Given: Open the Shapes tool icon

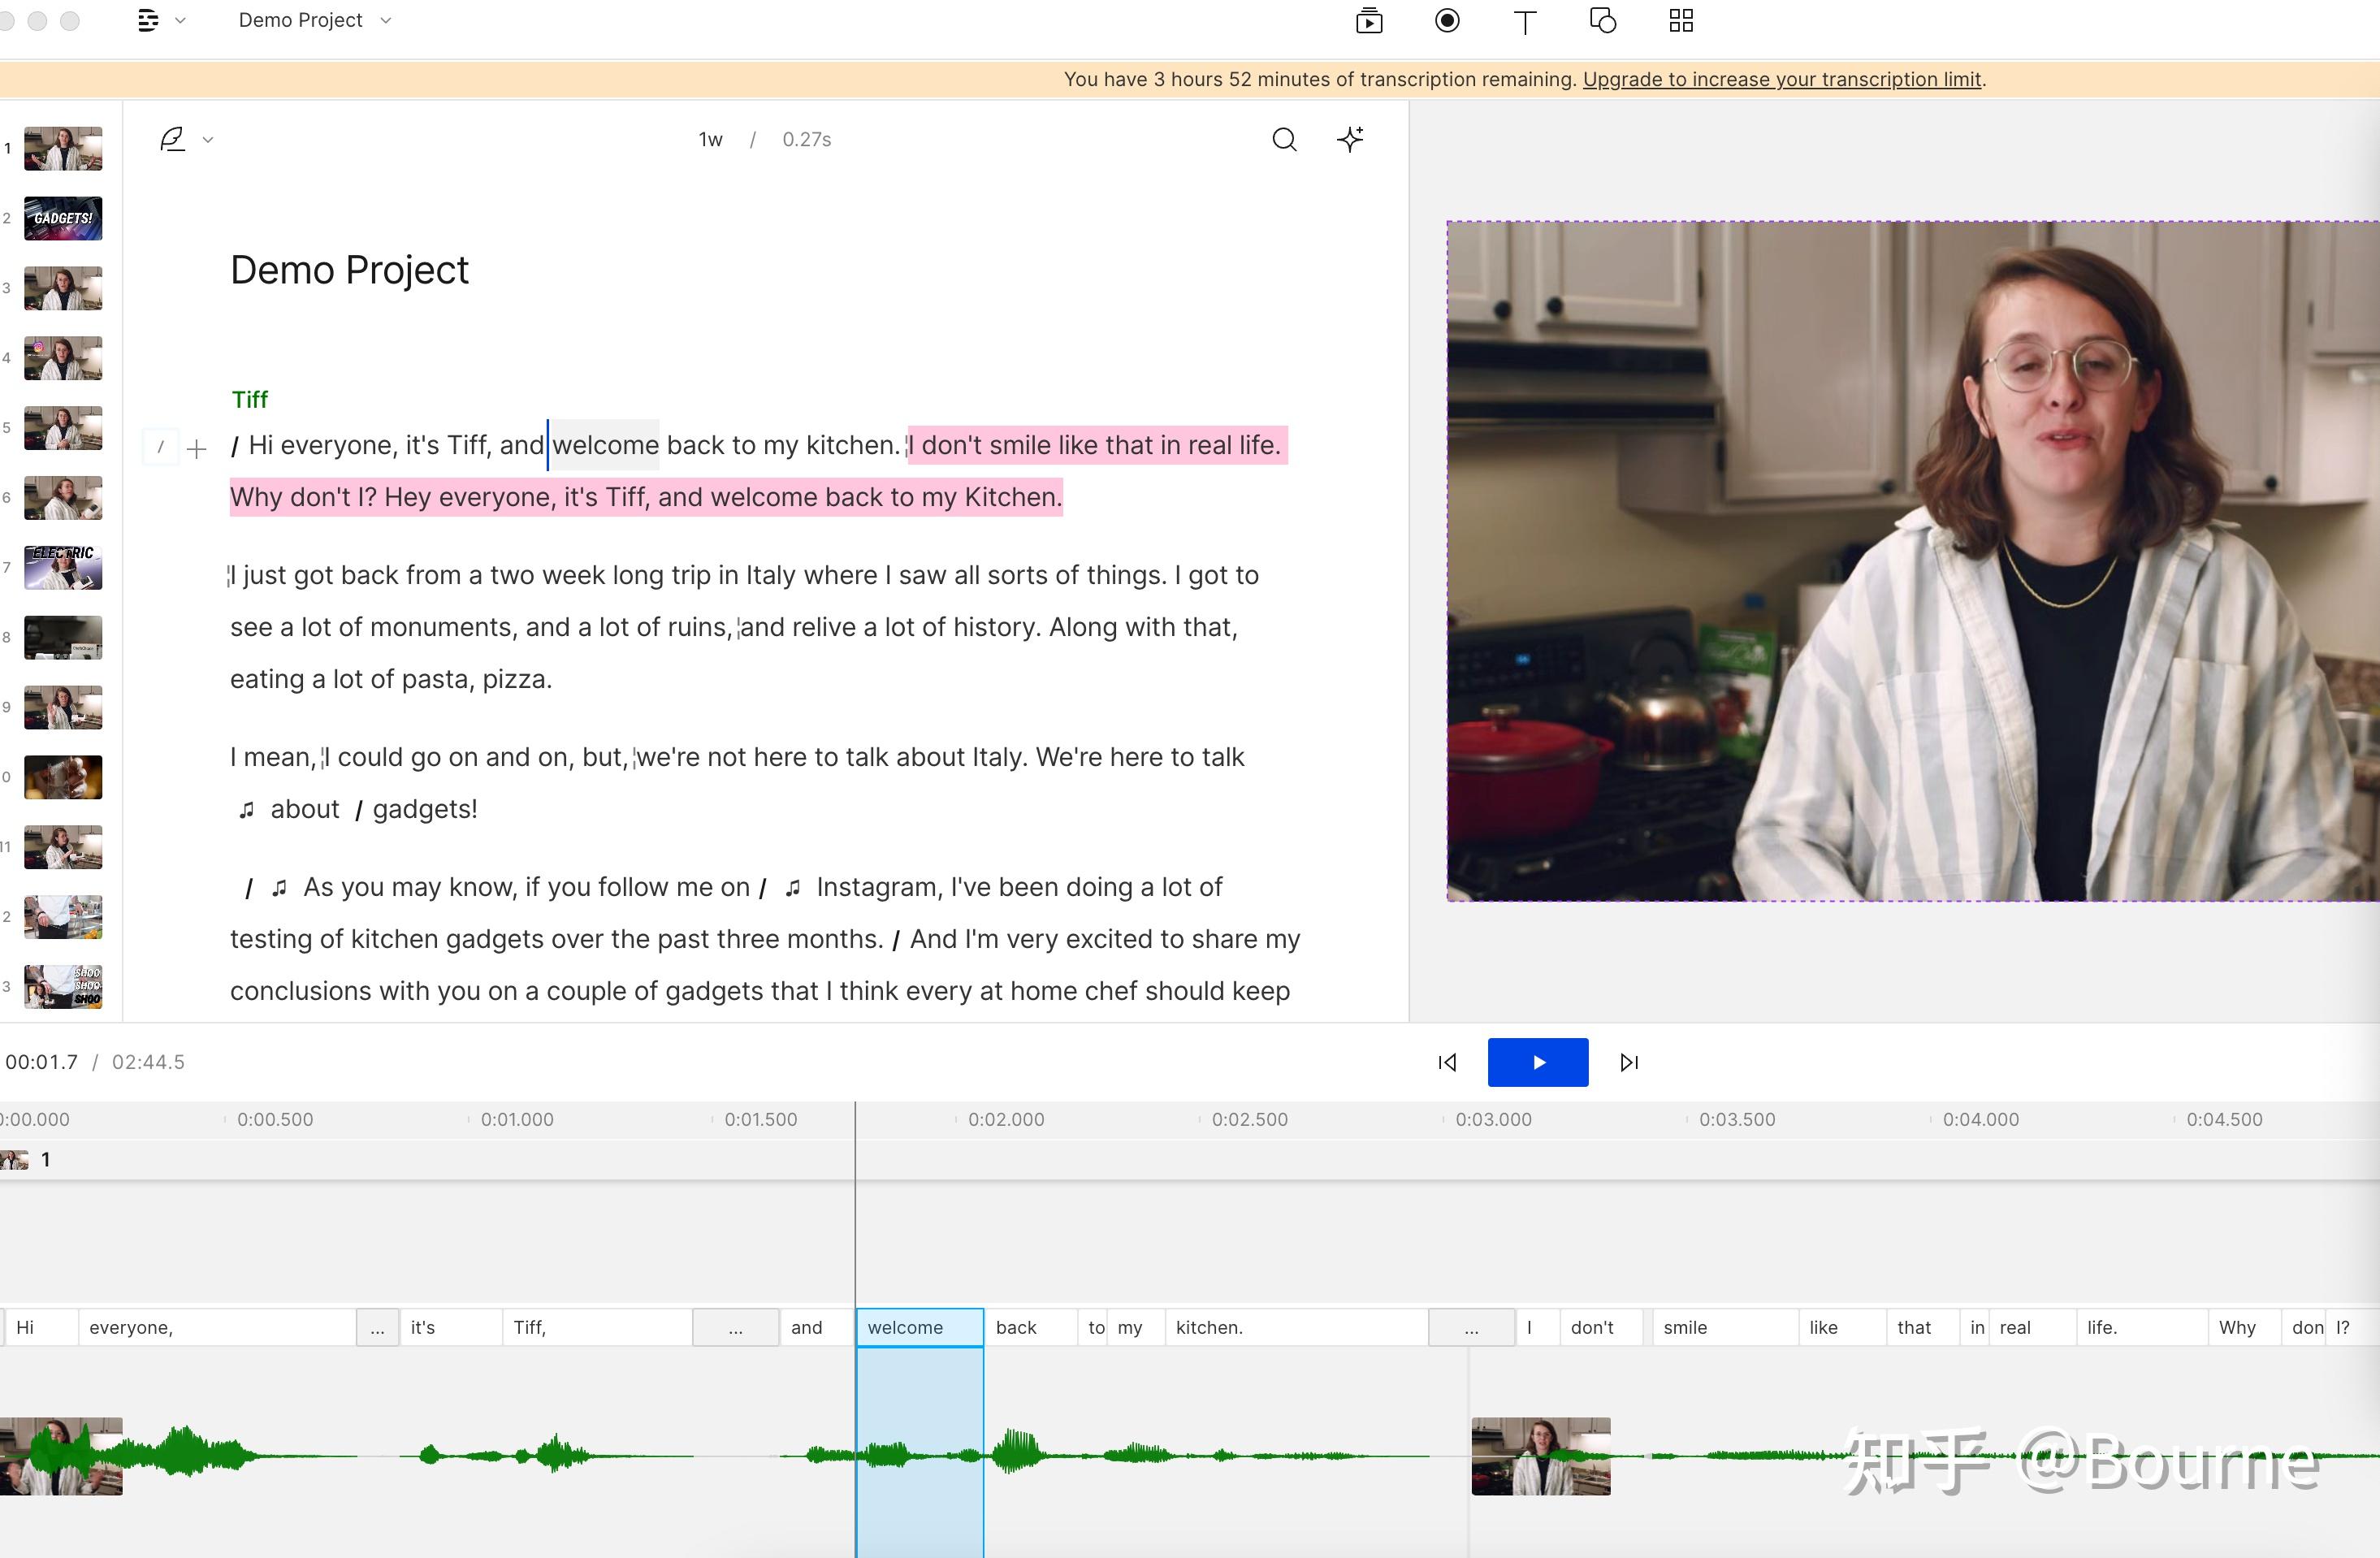Looking at the screenshot, I should [1603, 21].
